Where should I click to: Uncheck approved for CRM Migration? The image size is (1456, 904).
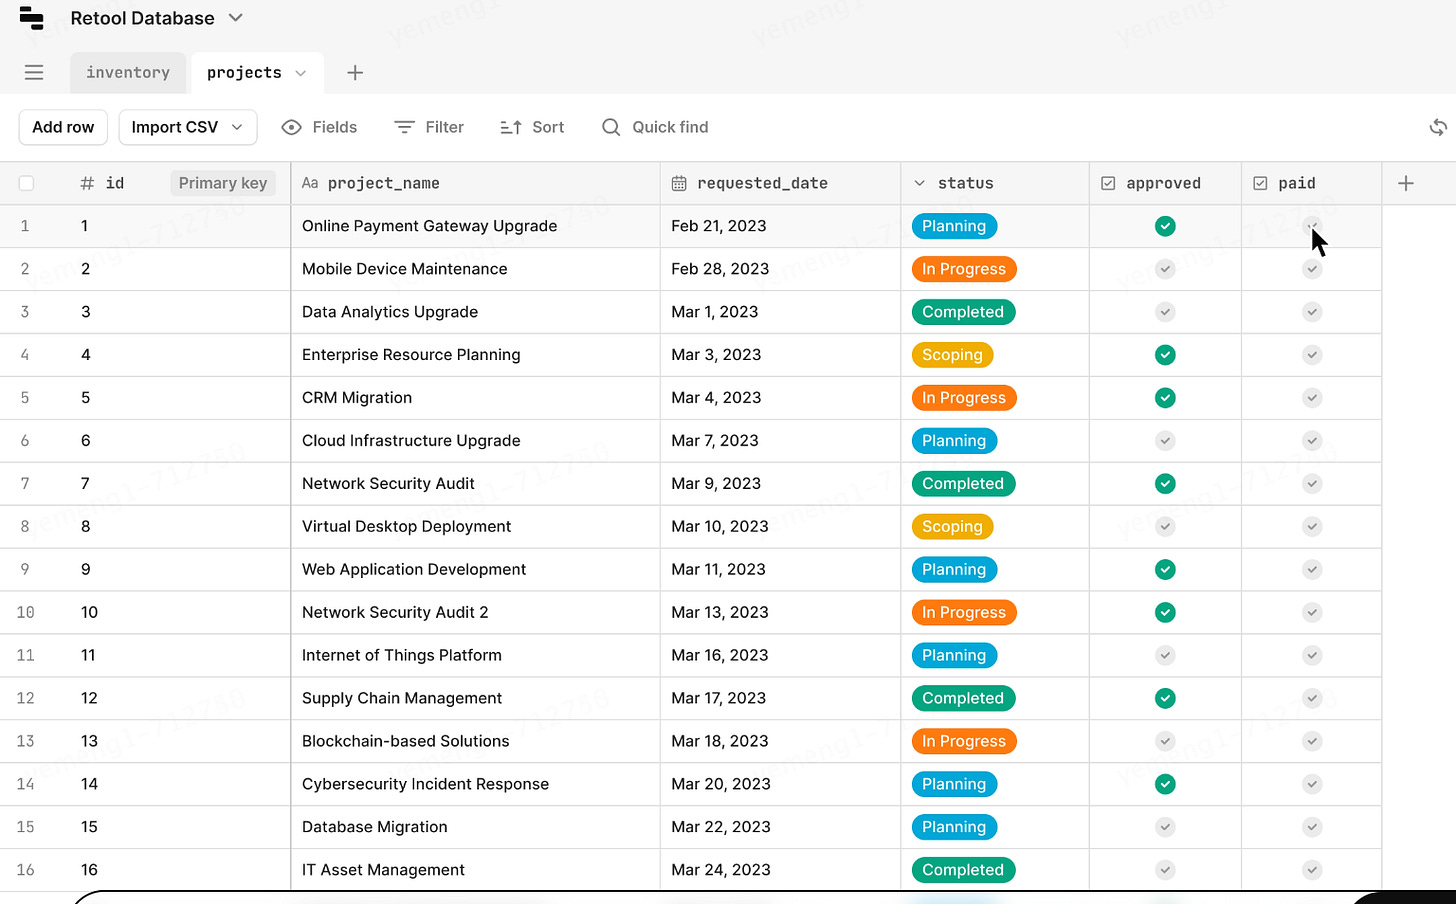point(1165,398)
